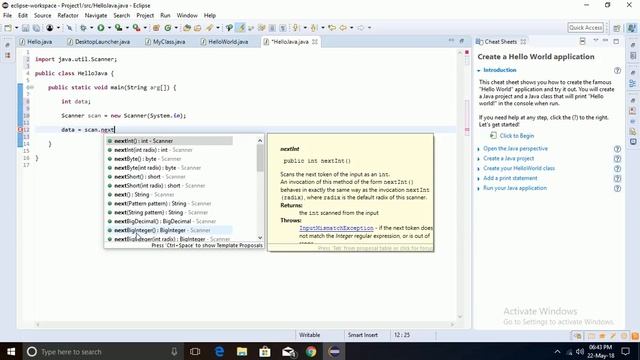Open the File menu

[x=7, y=16]
